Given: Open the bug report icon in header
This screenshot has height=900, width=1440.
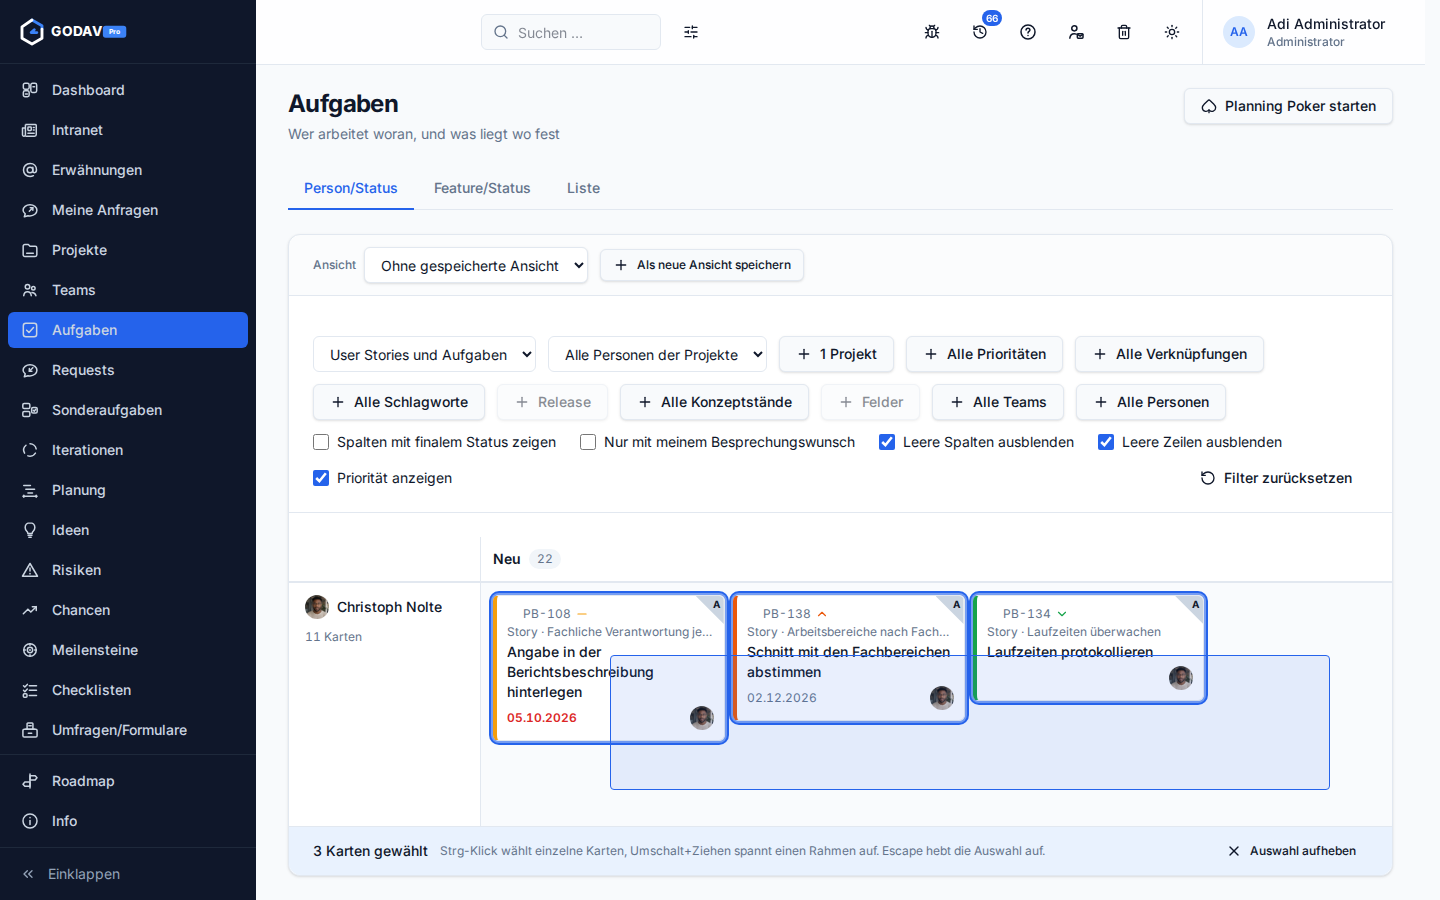Looking at the screenshot, I should tap(932, 32).
